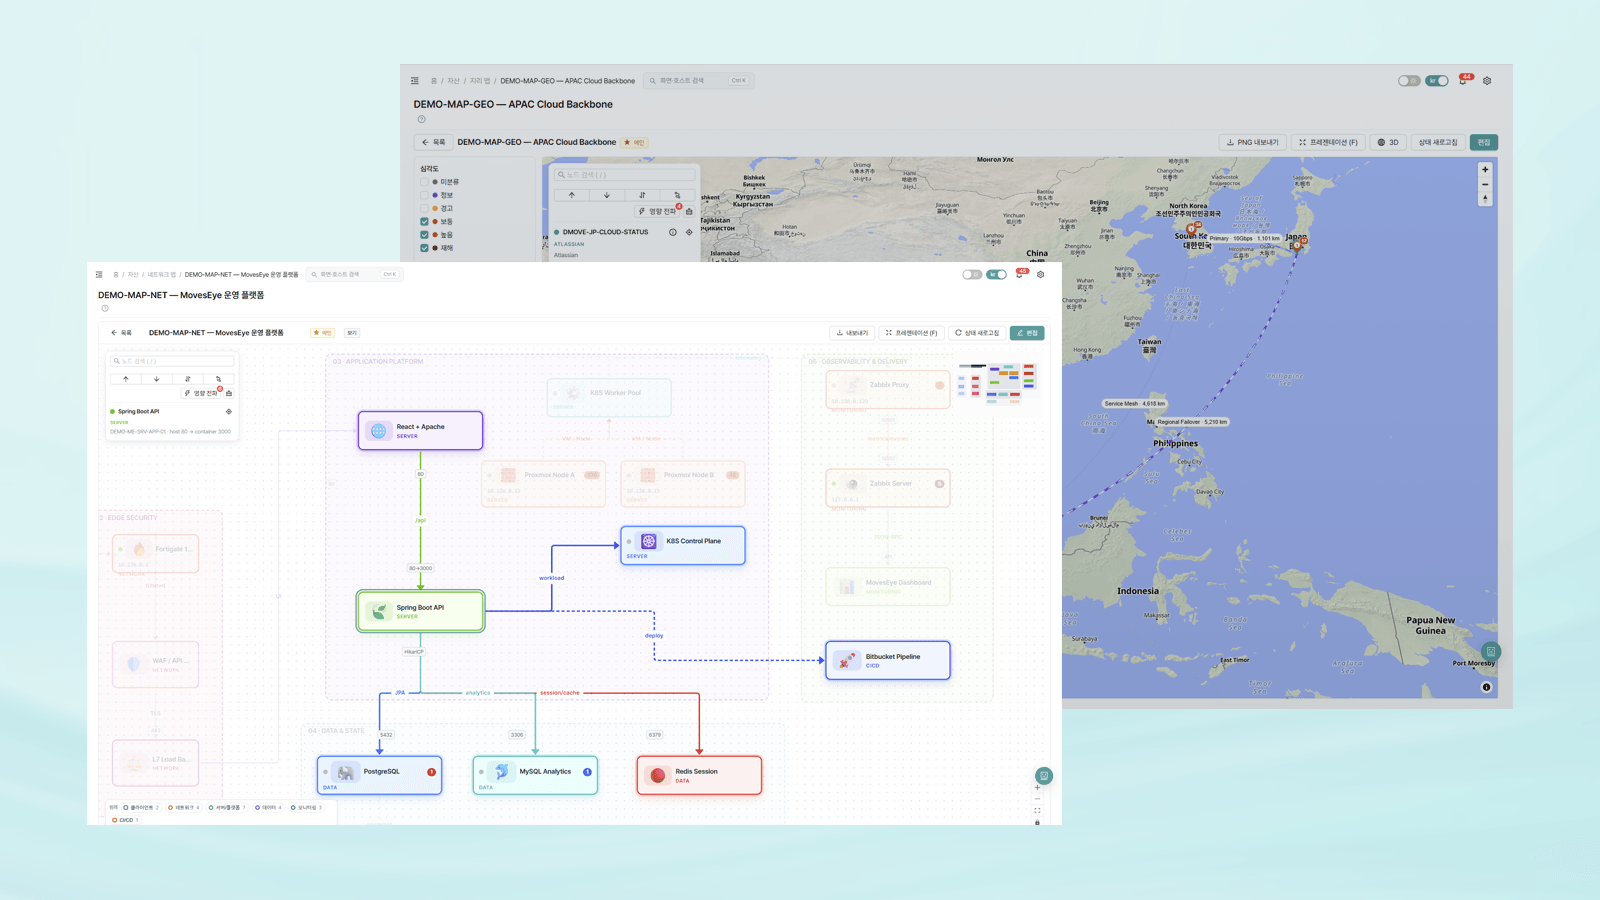Click up-down swap arrows in APAC node panel

coord(642,195)
